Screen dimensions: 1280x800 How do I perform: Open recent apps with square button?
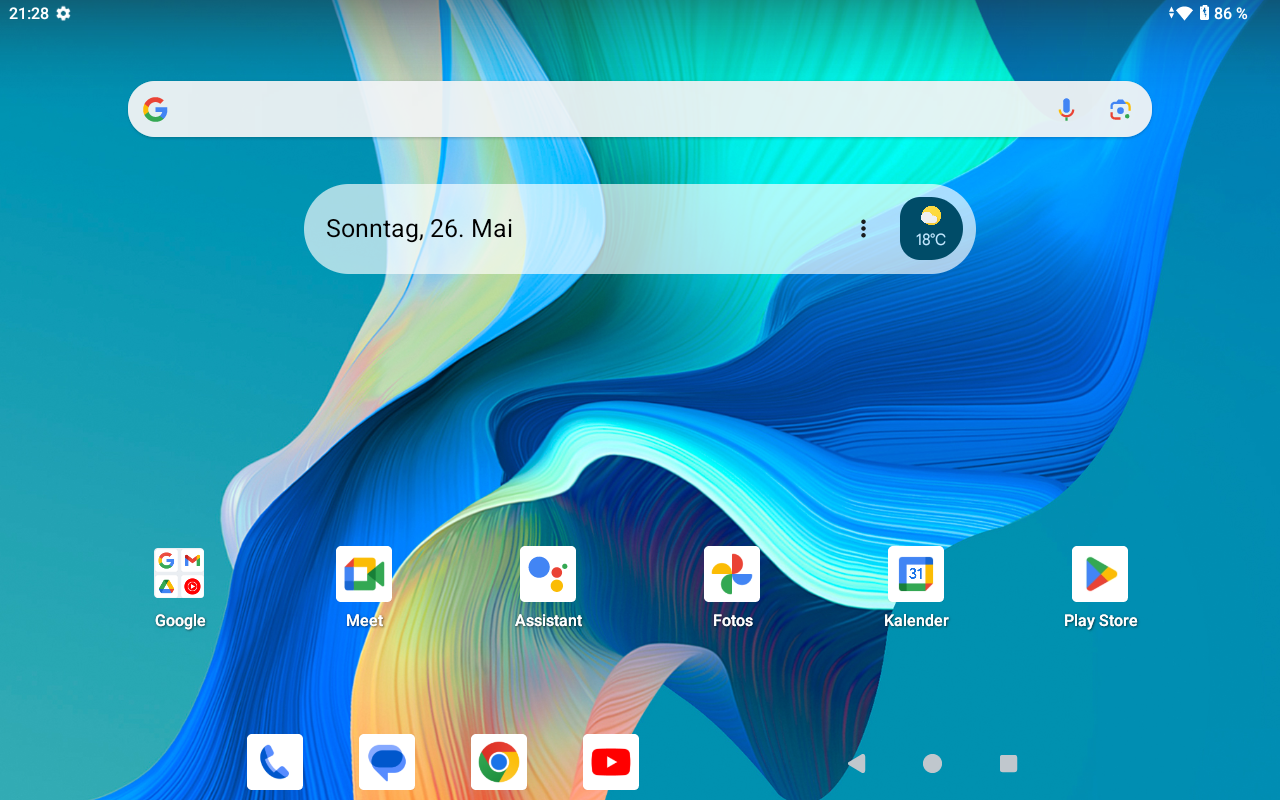point(1008,764)
